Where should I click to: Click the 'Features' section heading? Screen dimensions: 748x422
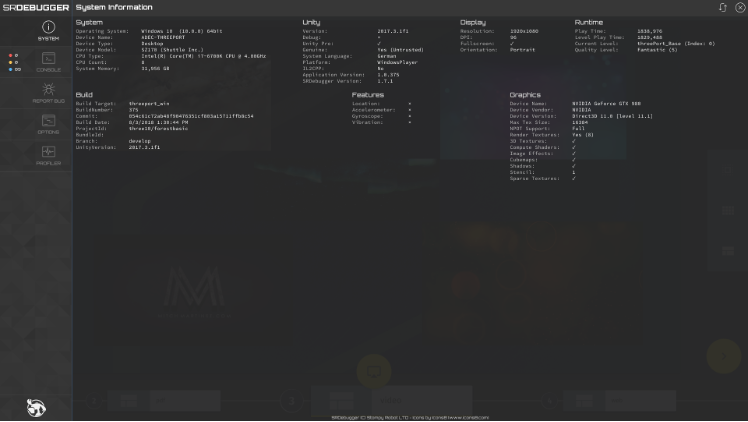pyautogui.click(x=368, y=95)
